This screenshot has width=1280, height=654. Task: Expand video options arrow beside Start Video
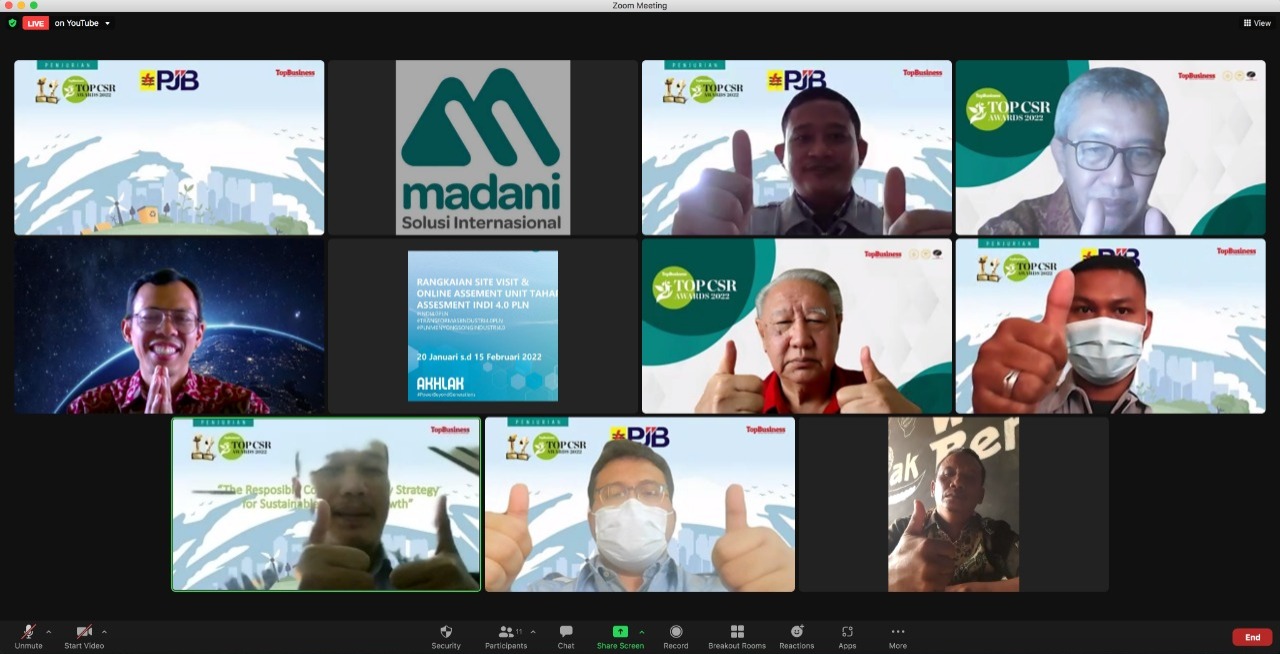tap(104, 632)
